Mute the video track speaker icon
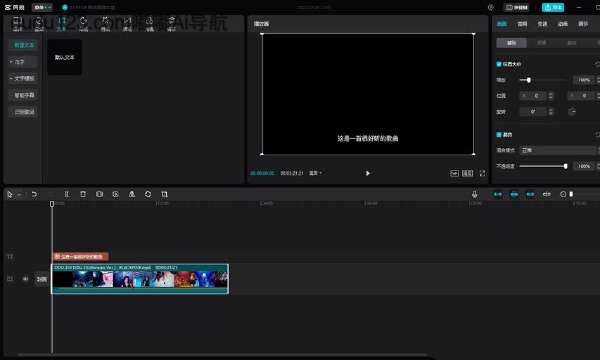The height and width of the screenshot is (360, 600). coord(25,279)
